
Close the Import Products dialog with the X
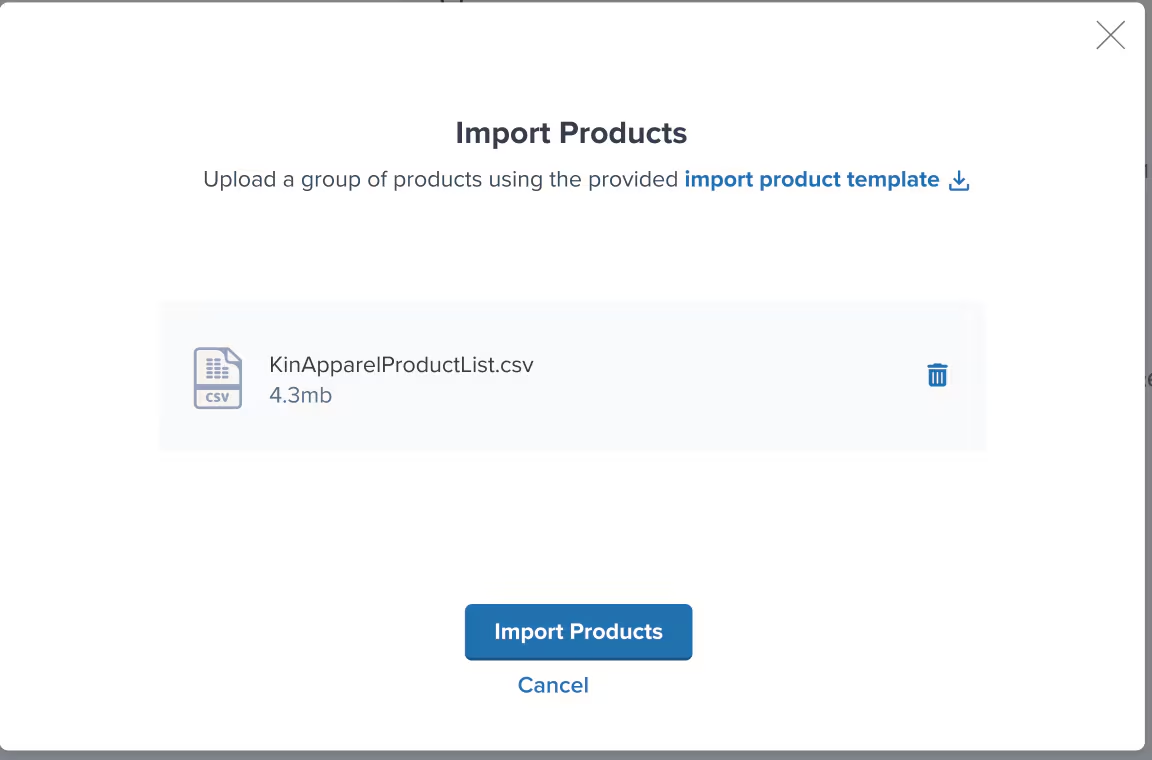pyautogui.click(x=1110, y=35)
